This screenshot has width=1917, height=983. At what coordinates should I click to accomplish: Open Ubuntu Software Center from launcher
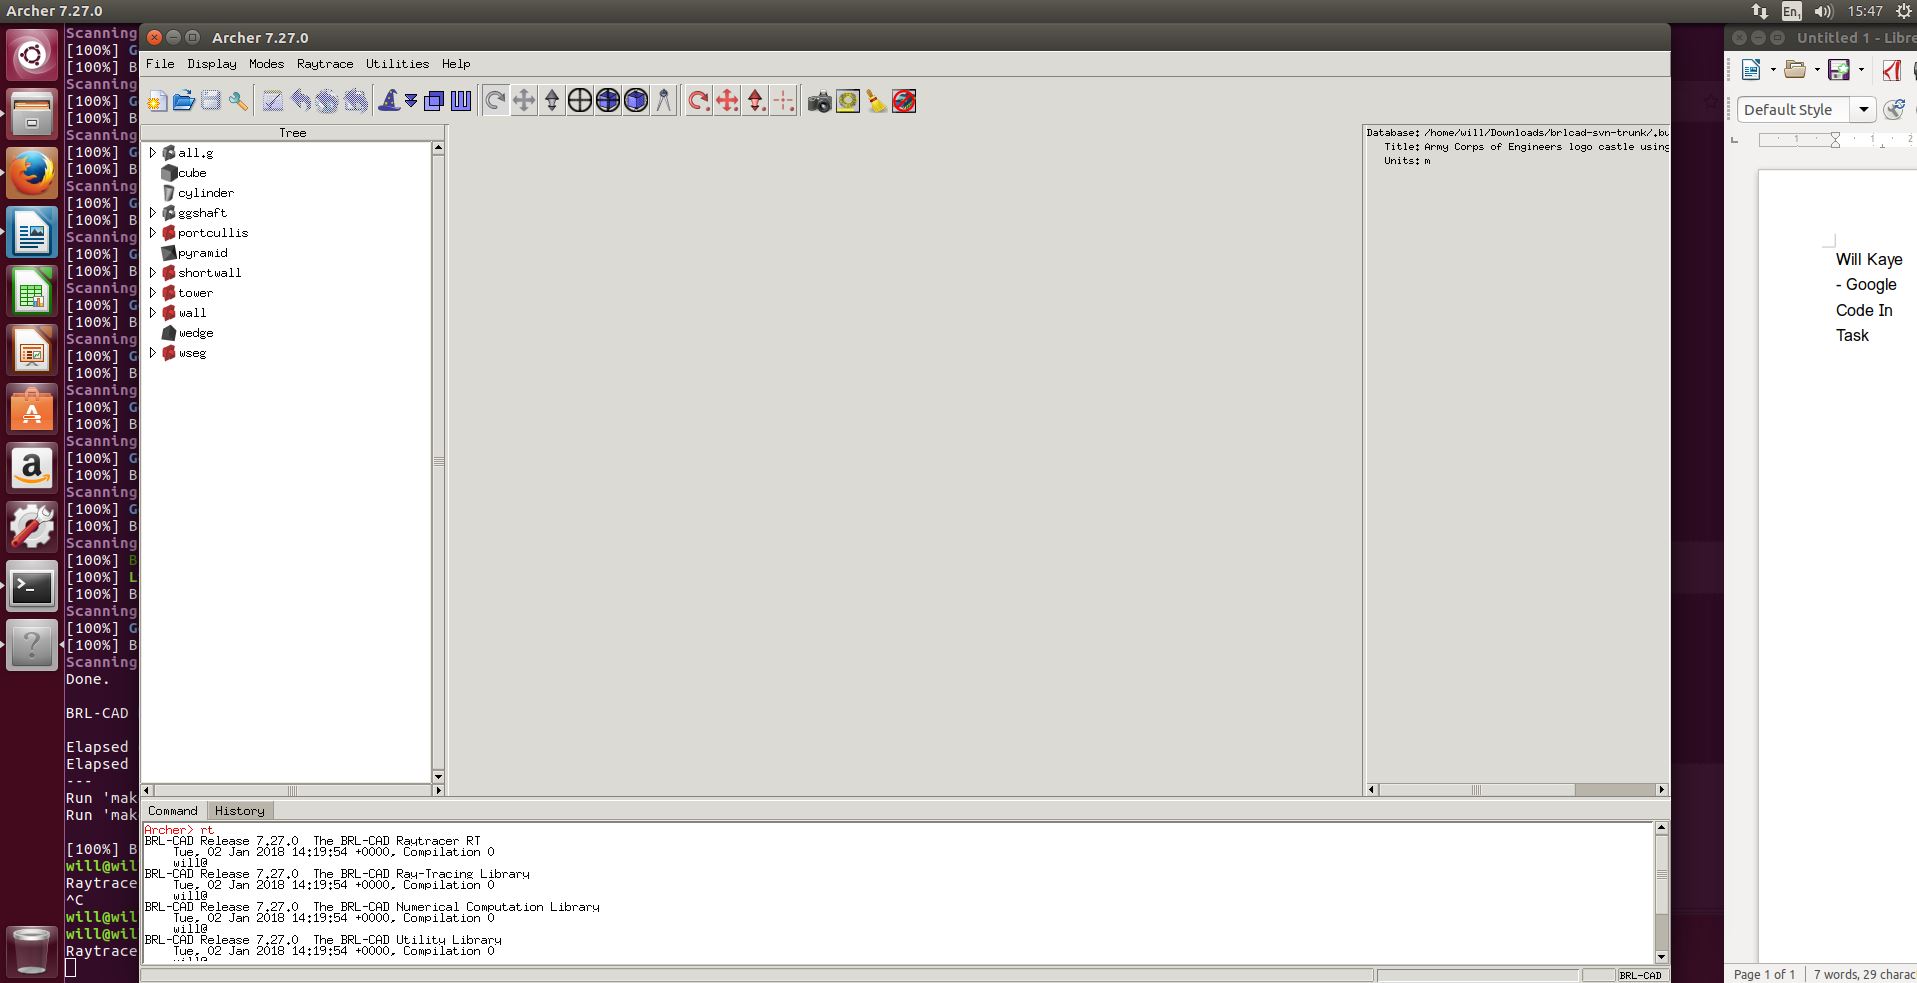click(x=32, y=411)
